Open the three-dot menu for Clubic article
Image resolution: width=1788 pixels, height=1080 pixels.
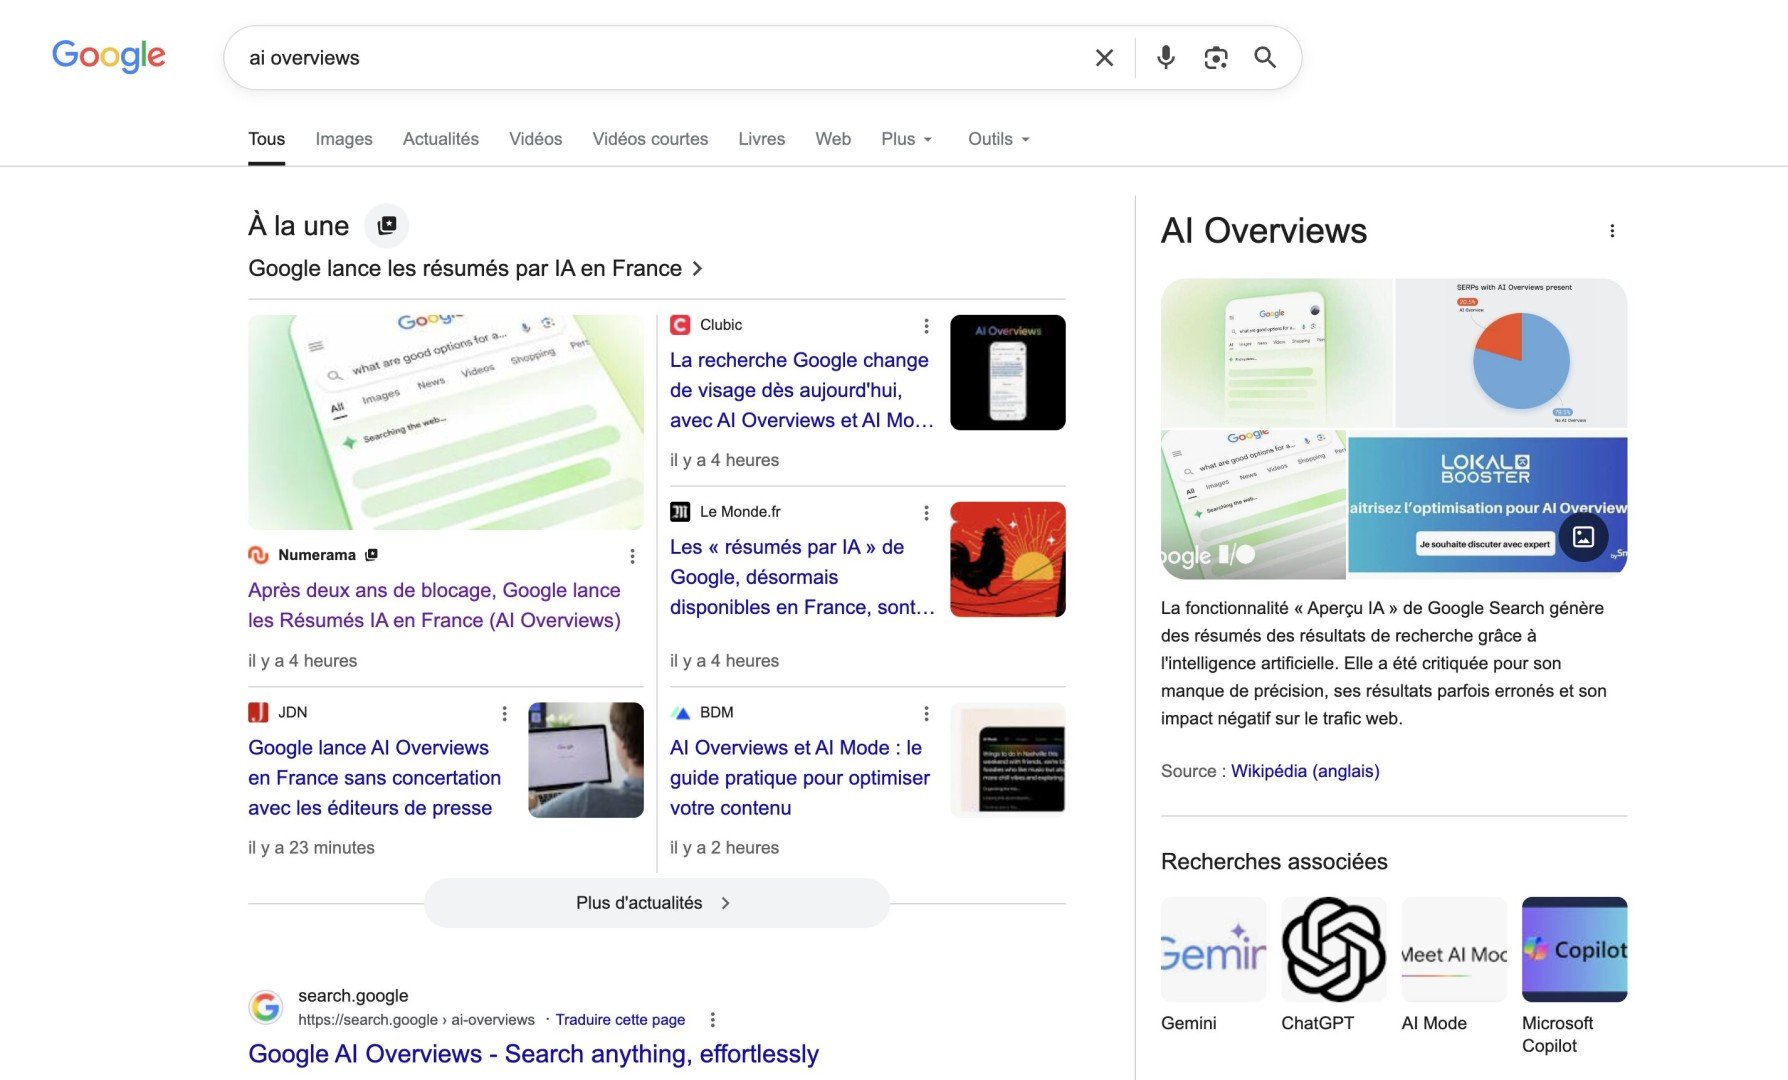pos(926,326)
